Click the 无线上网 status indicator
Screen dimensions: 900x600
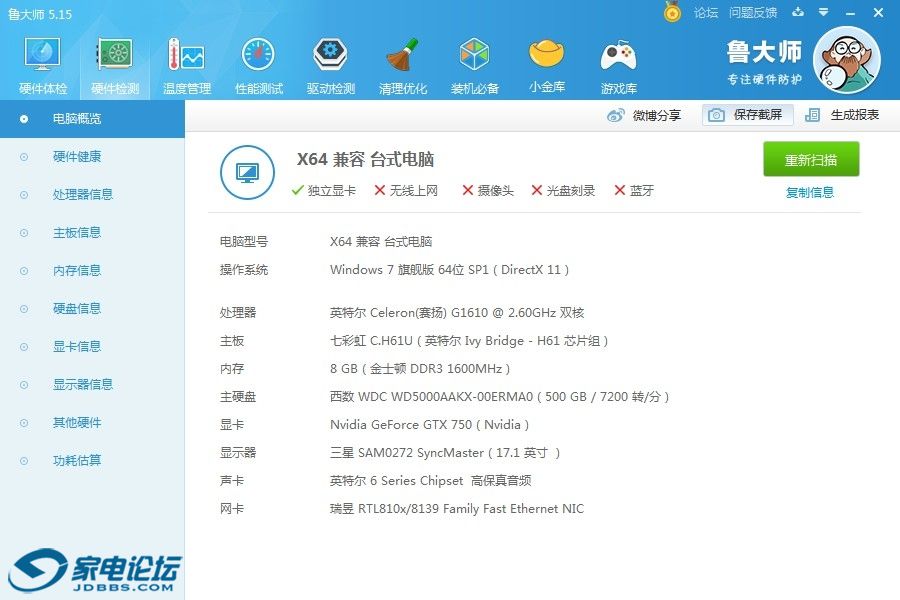[406, 191]
